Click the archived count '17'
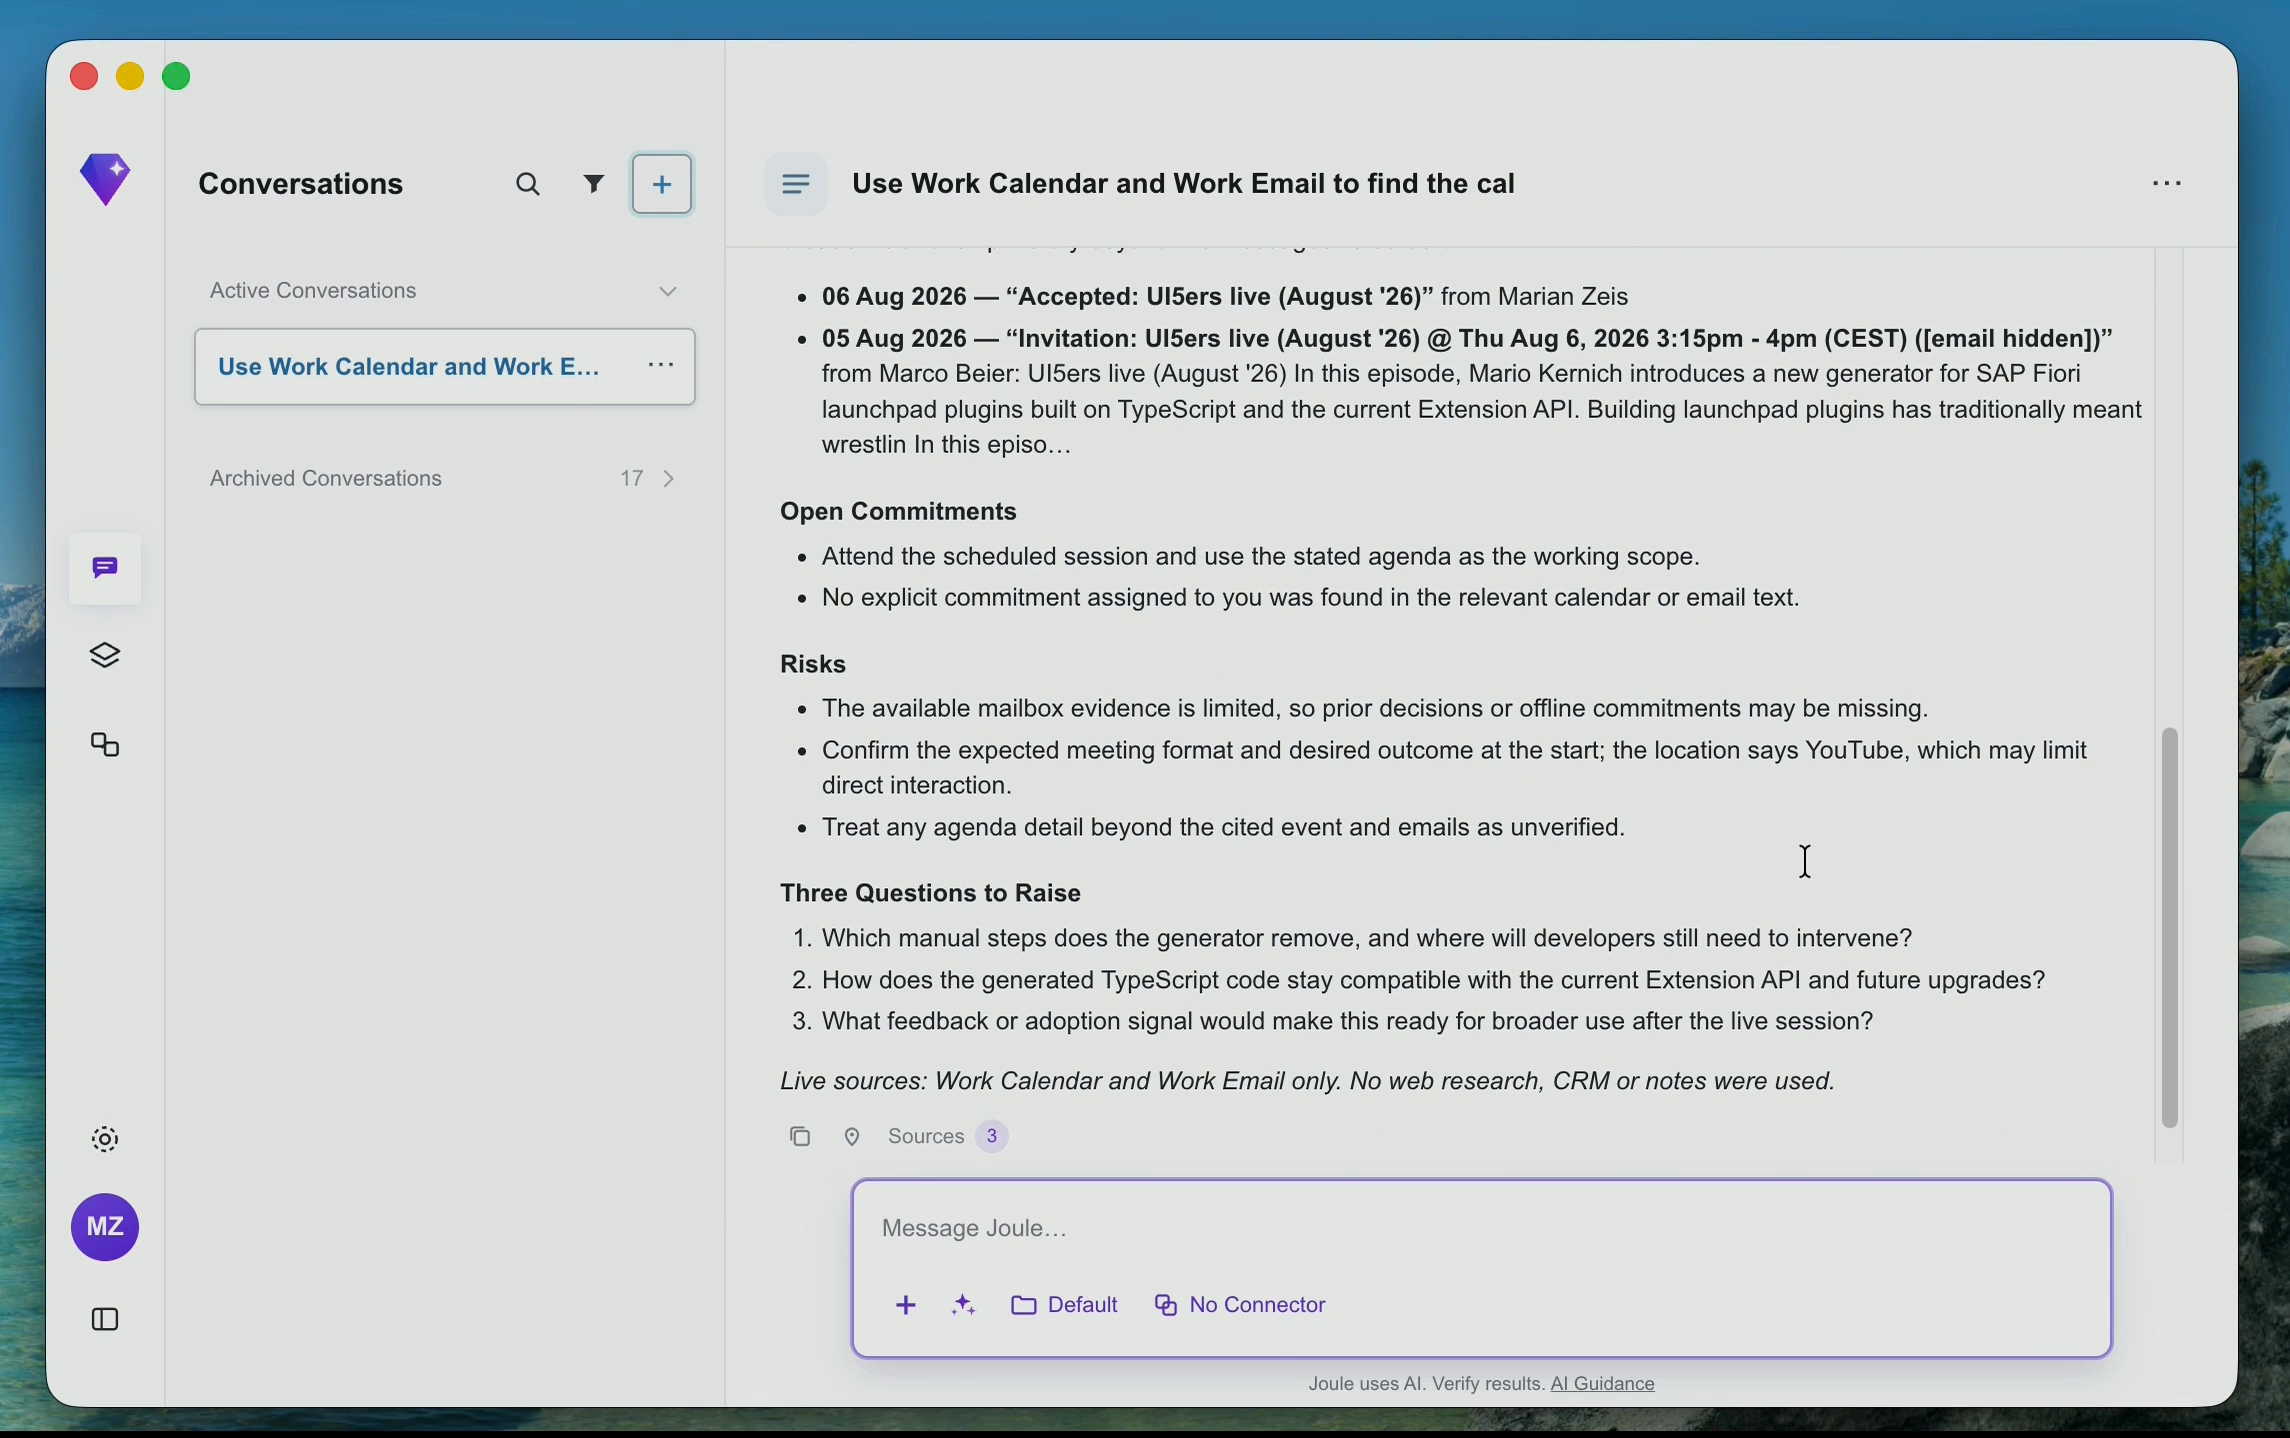 [x=631, y=479]
